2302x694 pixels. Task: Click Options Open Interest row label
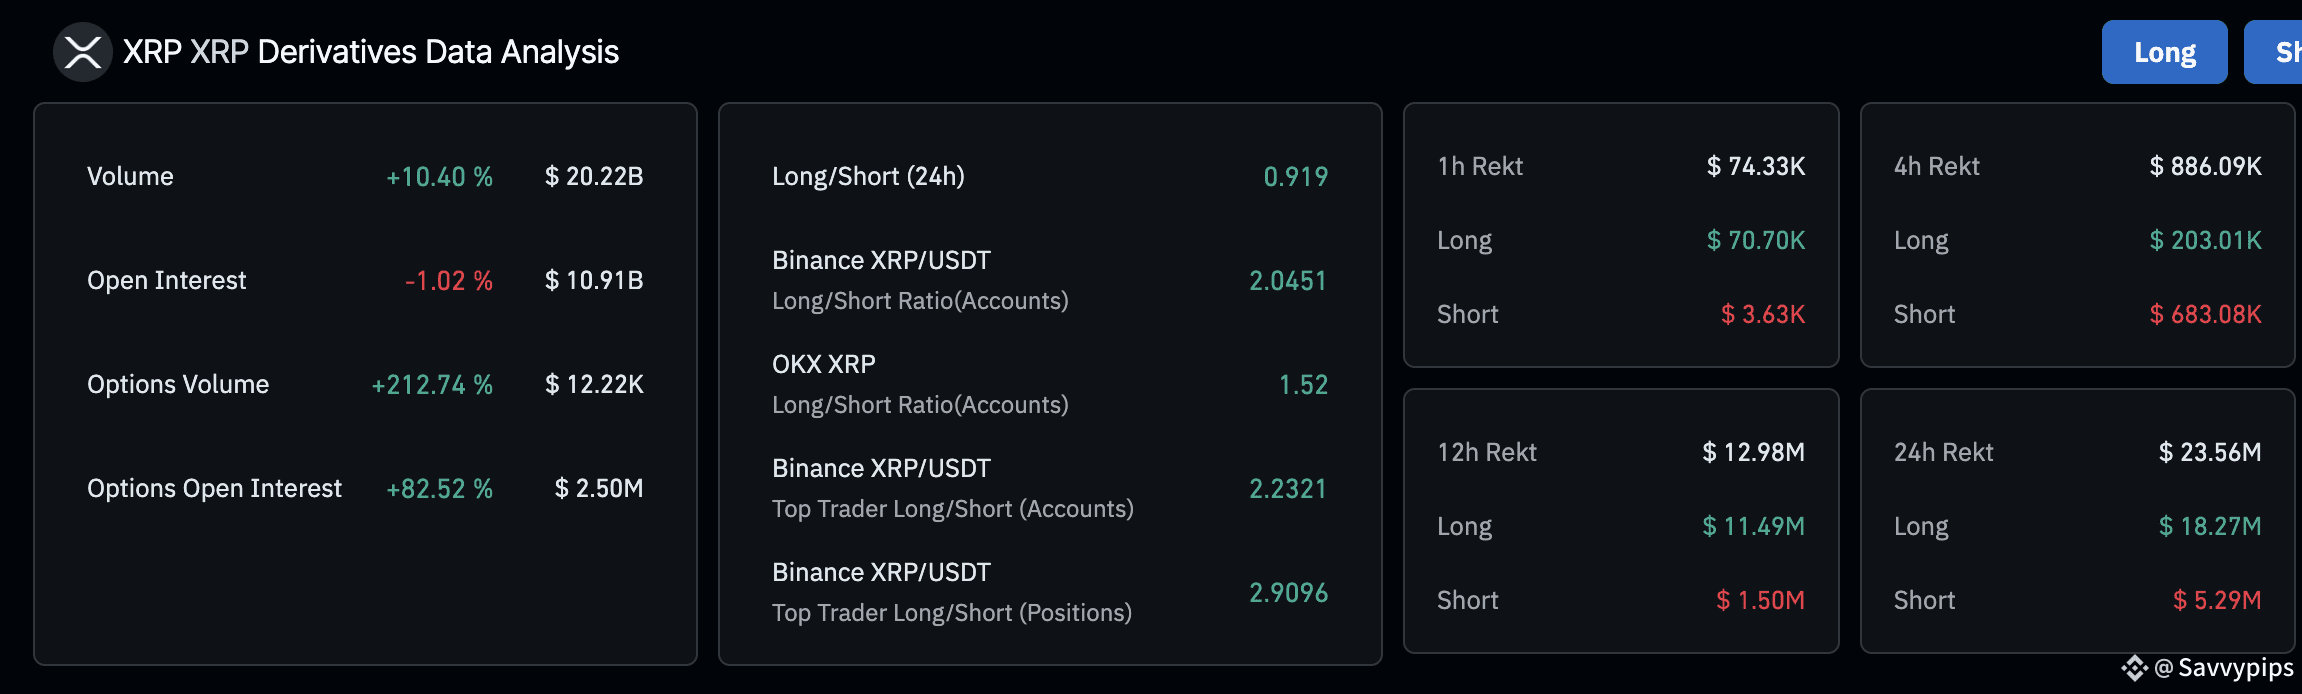pos(214,489)
